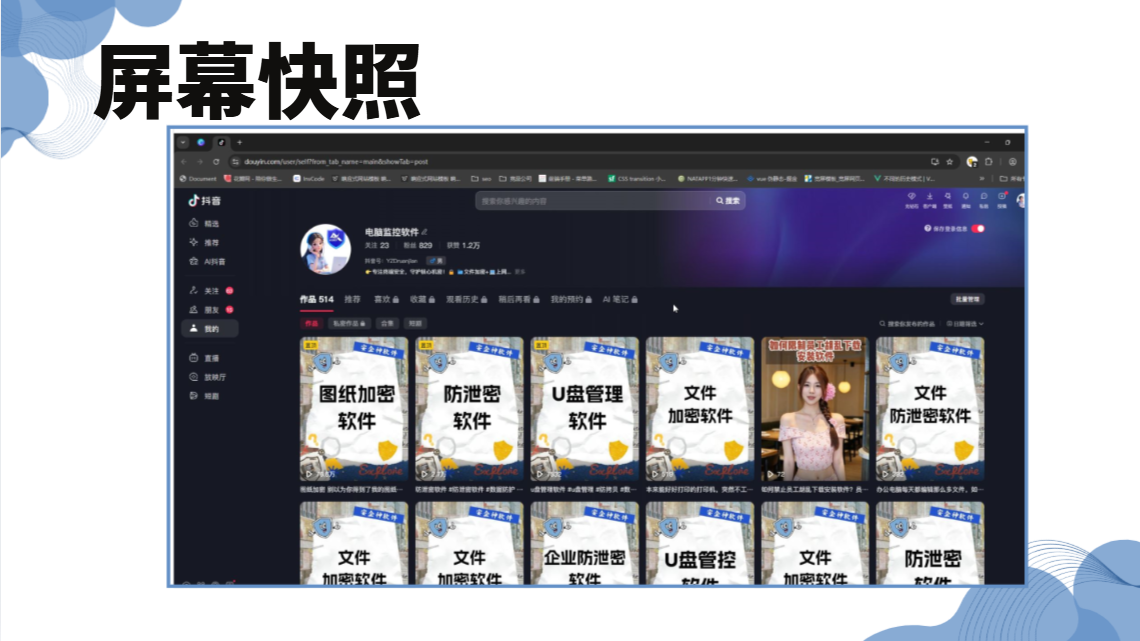This screenshot has height=641, width=1140.
Task: Expand the 日期筛选 dropdown
Action: [x=966, y=323]
